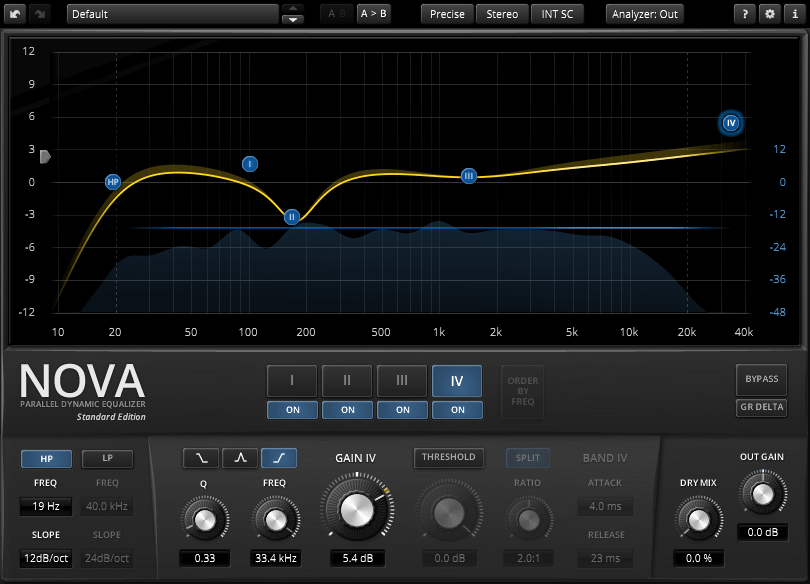Select the low shelf filter shape
The height and width of the screenshot is (584, 810).
[201, 458]
